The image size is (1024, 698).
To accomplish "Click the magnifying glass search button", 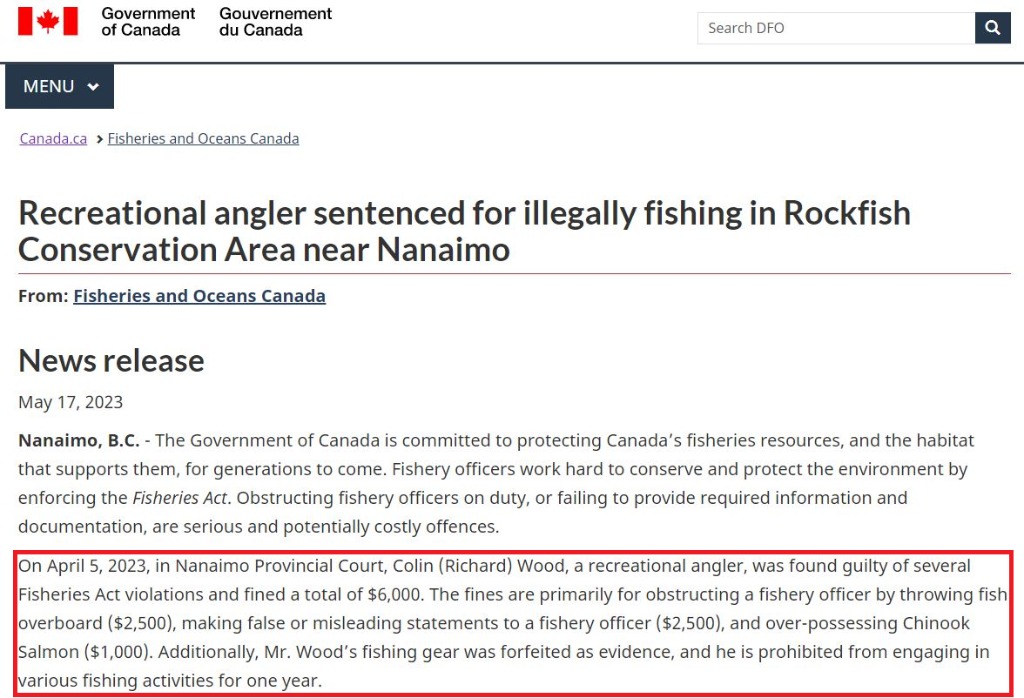I will tap(993, 27).
